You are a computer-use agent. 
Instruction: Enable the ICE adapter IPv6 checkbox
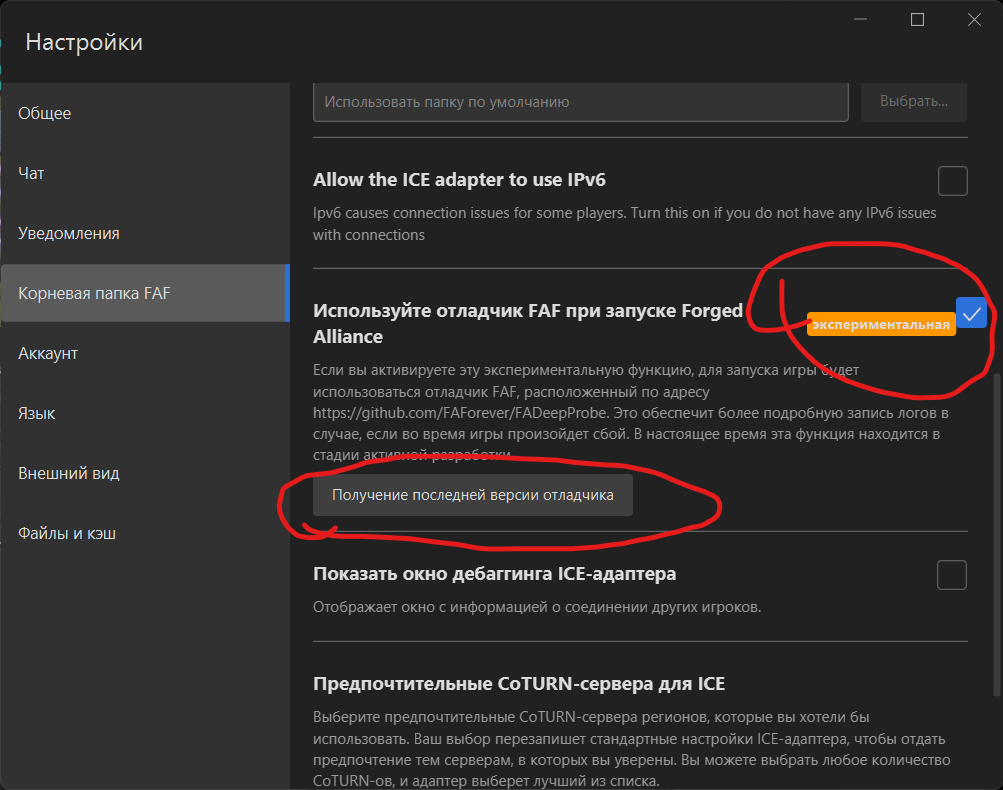[x=952, y=180]
